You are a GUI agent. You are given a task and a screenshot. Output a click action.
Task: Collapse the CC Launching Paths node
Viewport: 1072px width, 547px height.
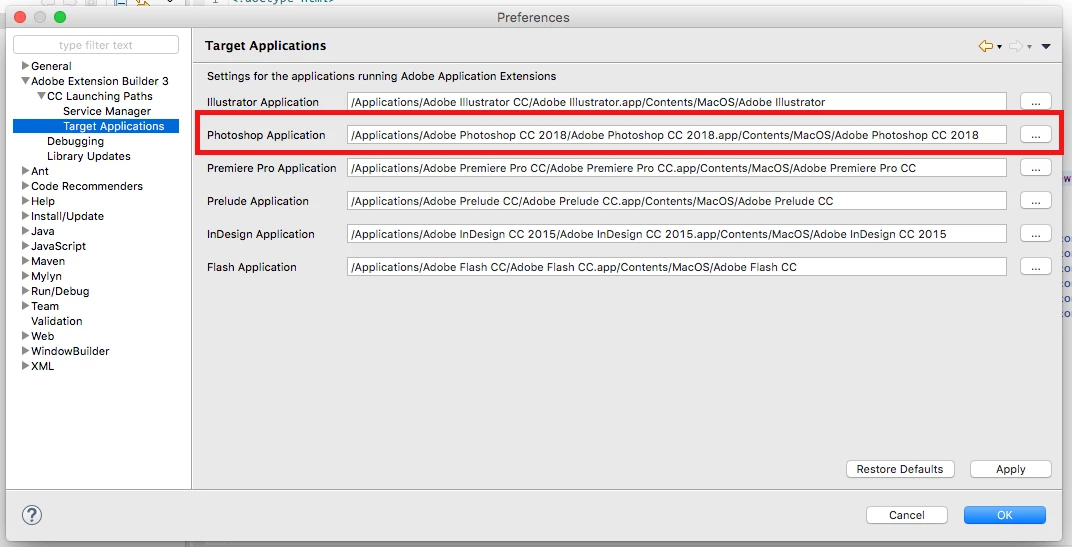(42, 96)
